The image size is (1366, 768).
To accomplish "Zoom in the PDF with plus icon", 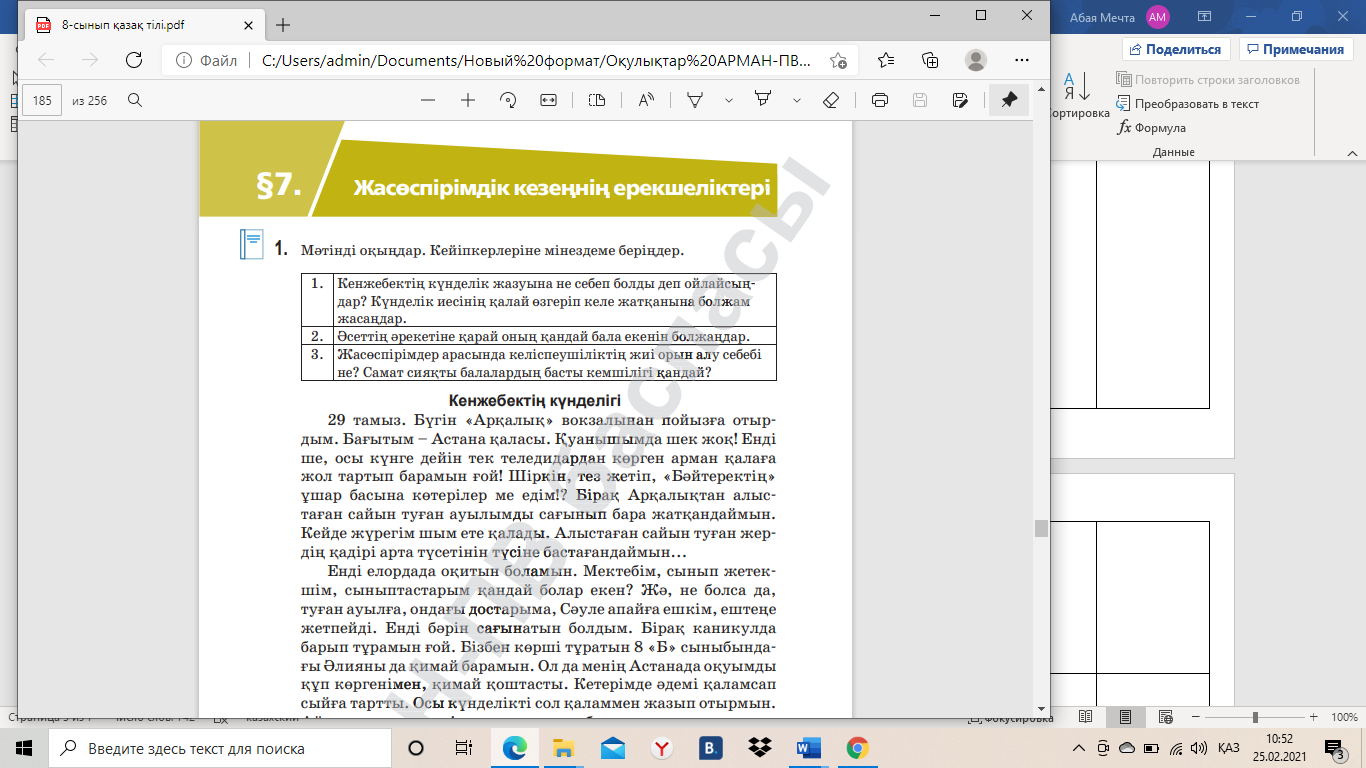I will [467, 100].
